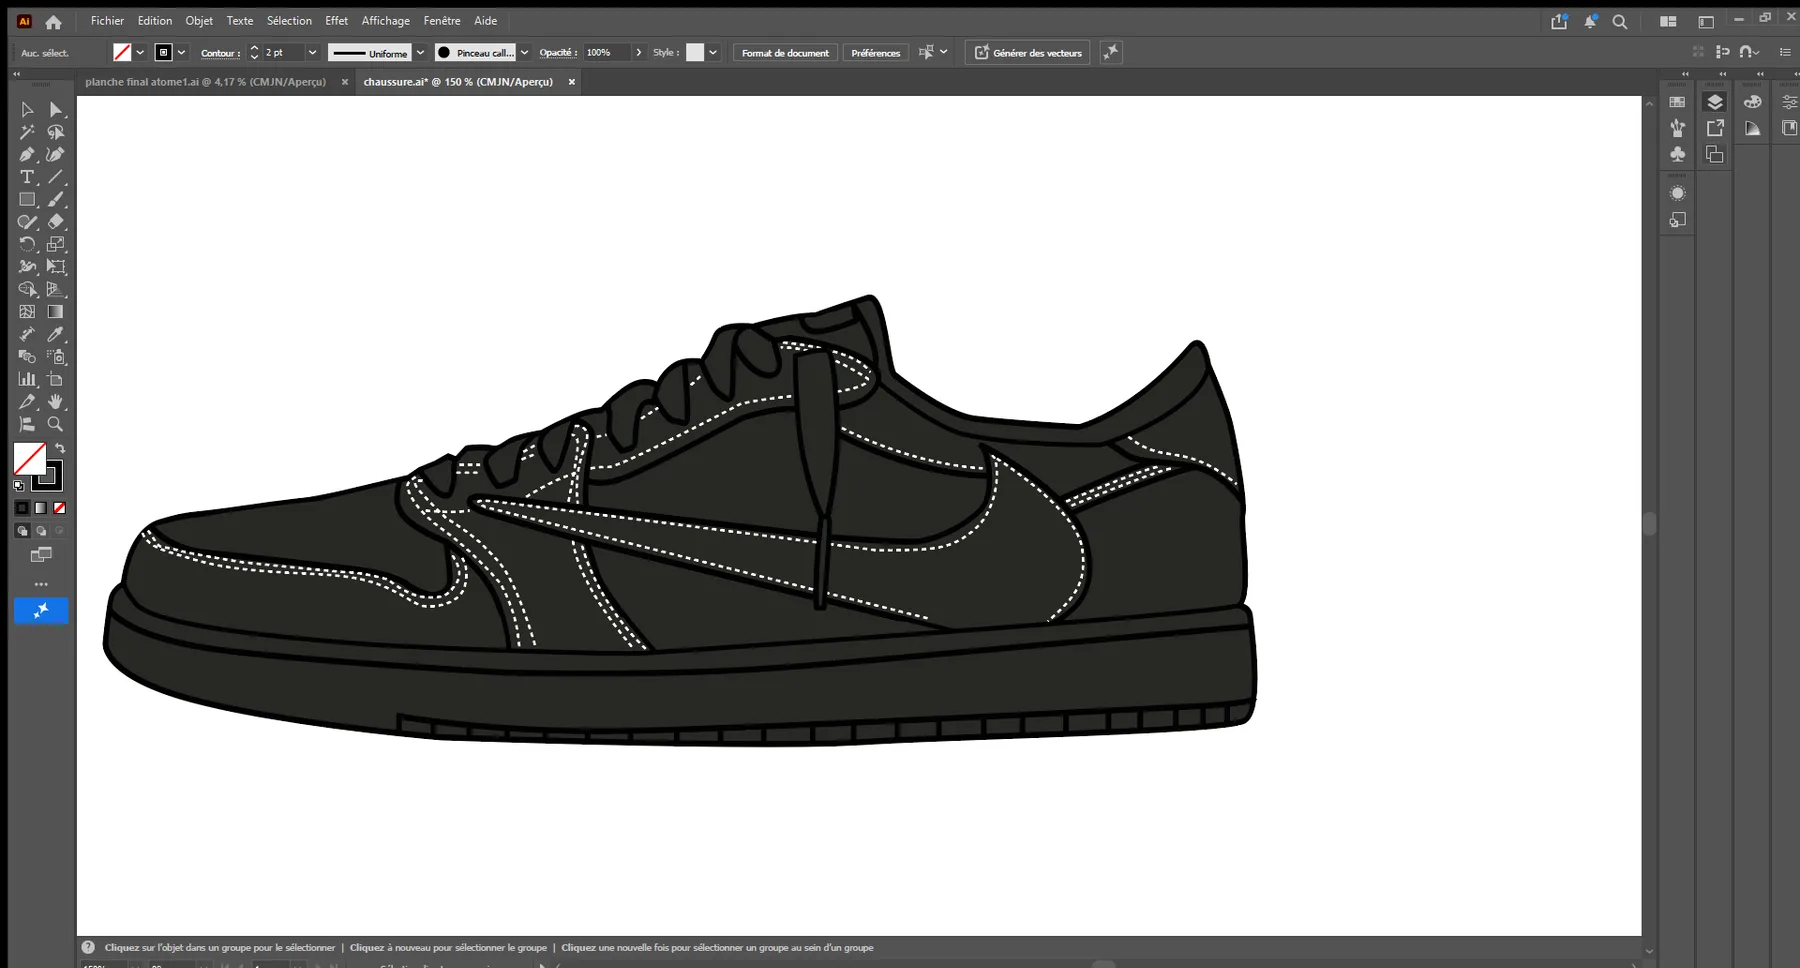Enable Draw Behind mode
Image resolution: width=1800 pixels, height=968 pixels.
pyautogui.click(x=41, y=531)
